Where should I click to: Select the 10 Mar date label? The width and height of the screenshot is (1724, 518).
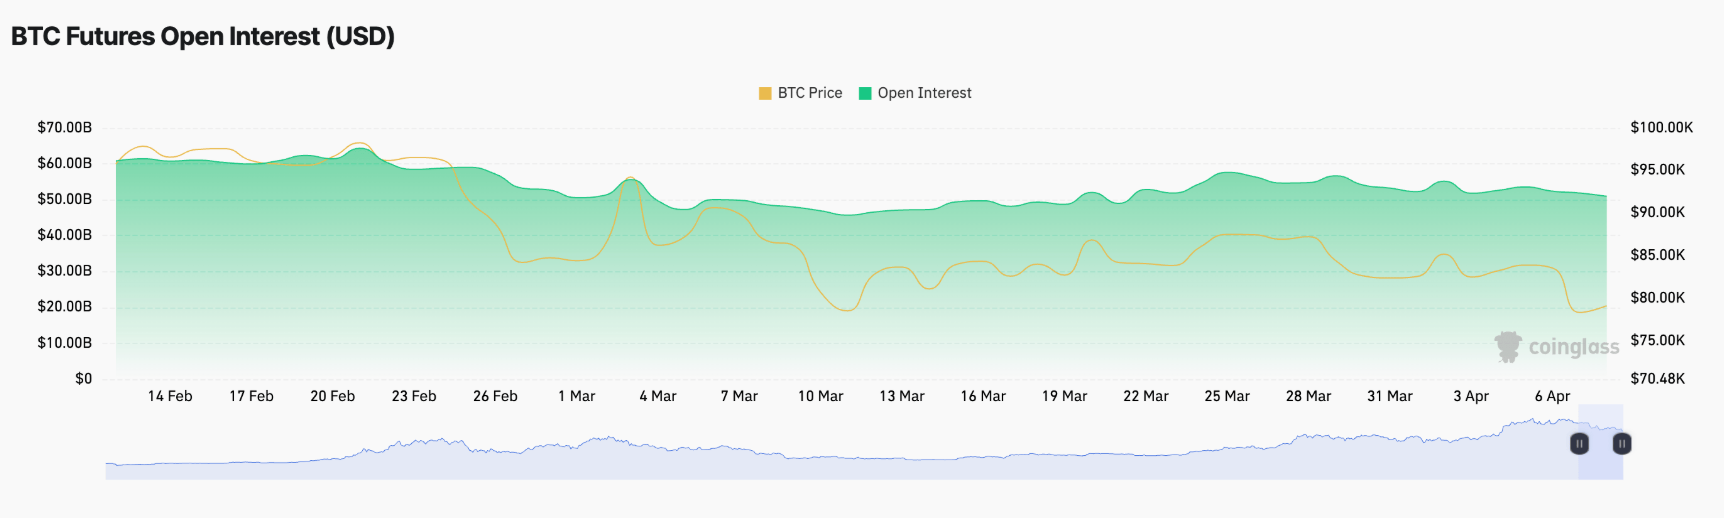tap(820, 396)
